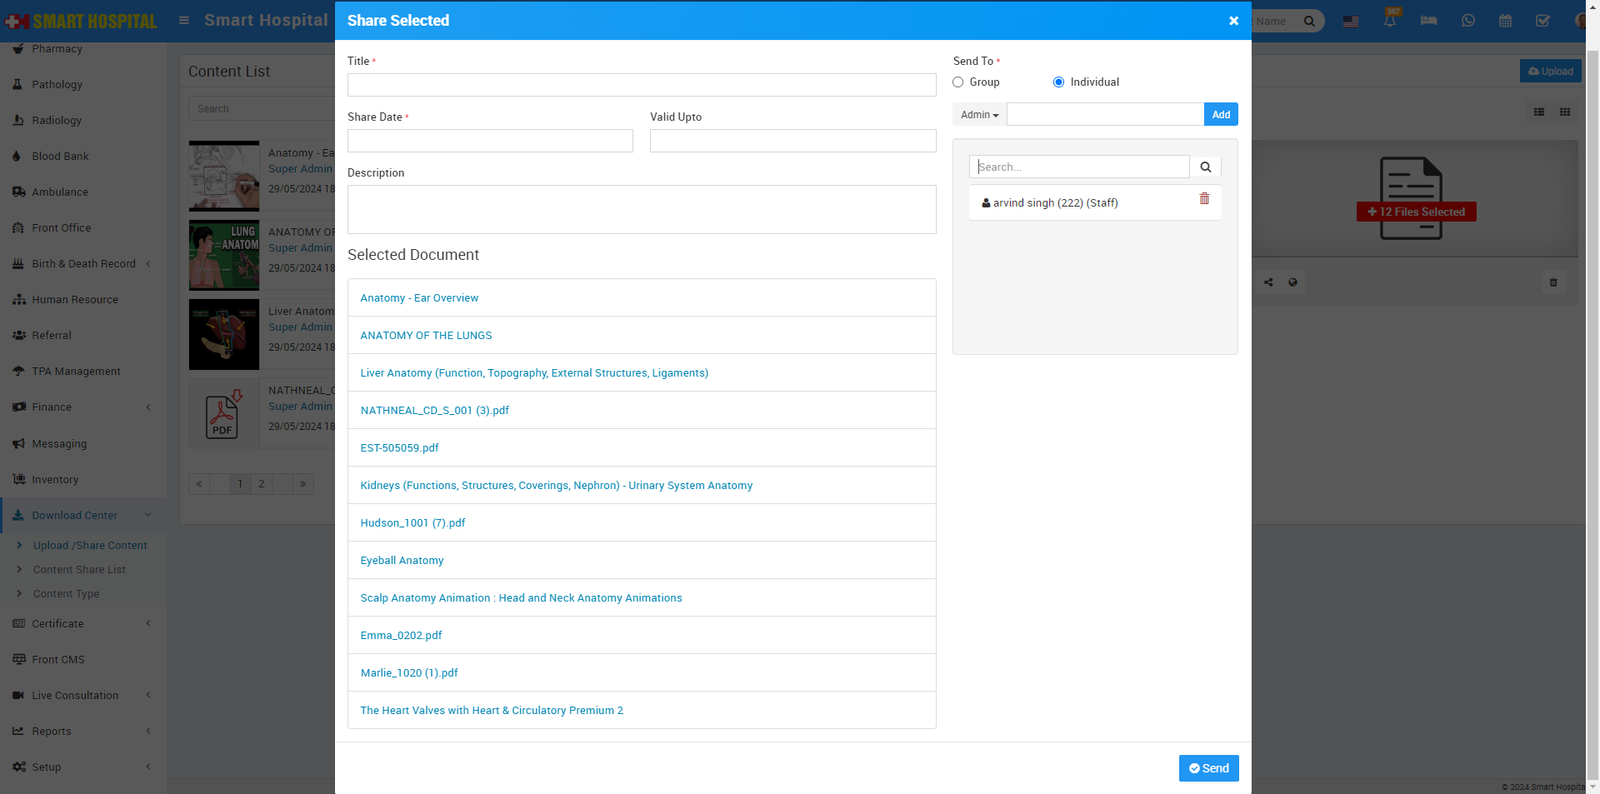Open the Eyeball Anatomy document link
1600x794 pixels.
[402, 560]
